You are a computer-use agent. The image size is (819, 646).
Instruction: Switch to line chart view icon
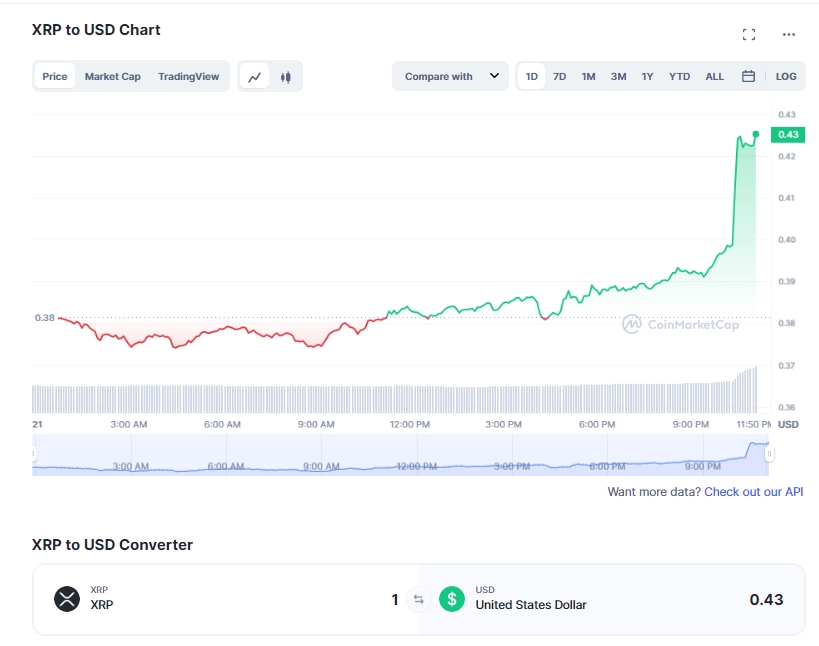coord(255,77)
